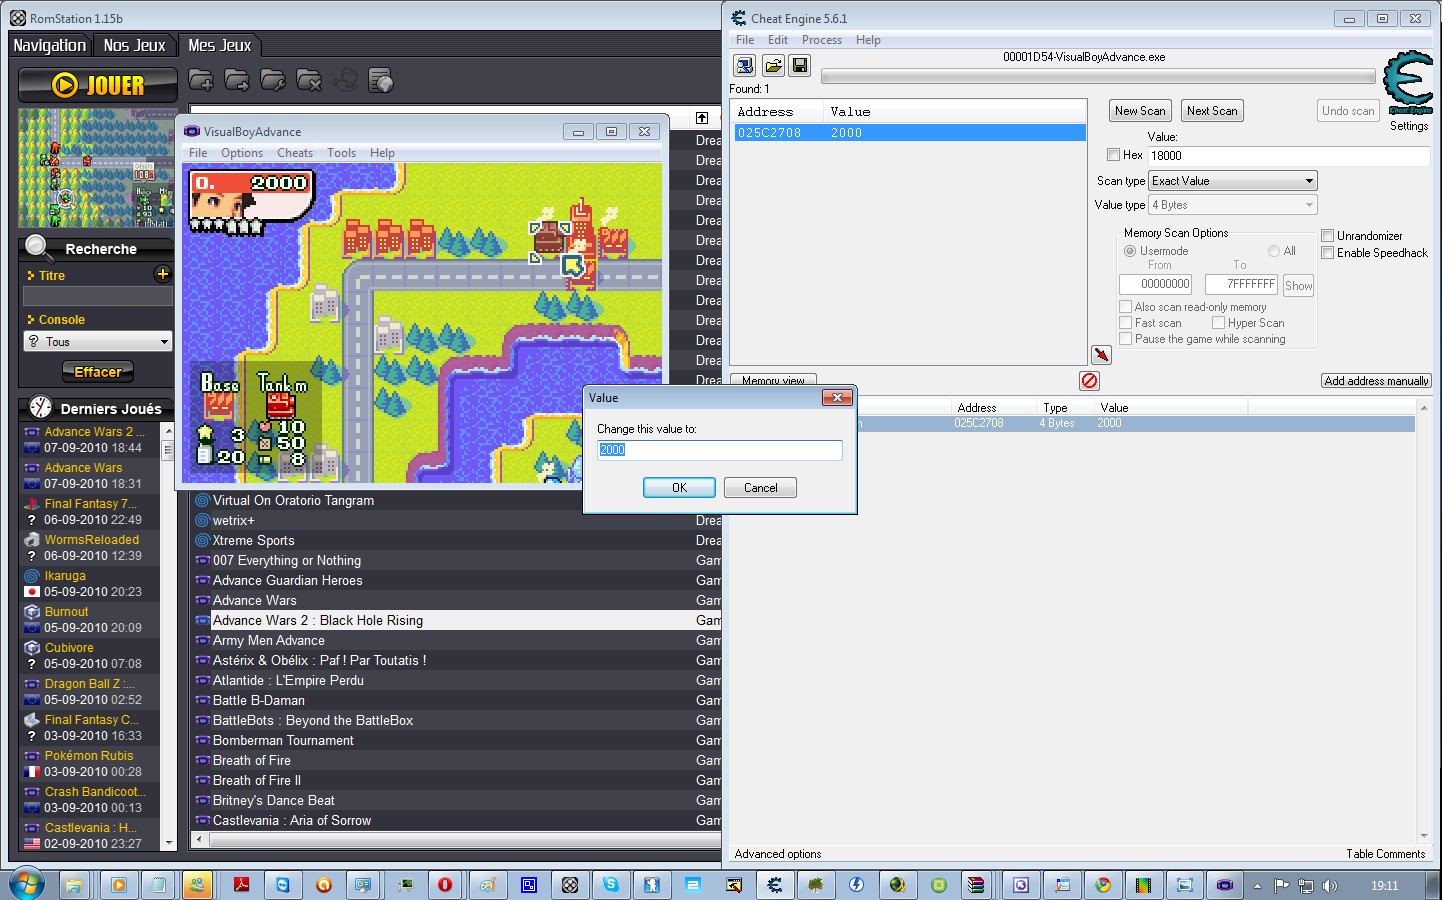Open process icon in Cheat Engine toolbar

click(745, 66)
